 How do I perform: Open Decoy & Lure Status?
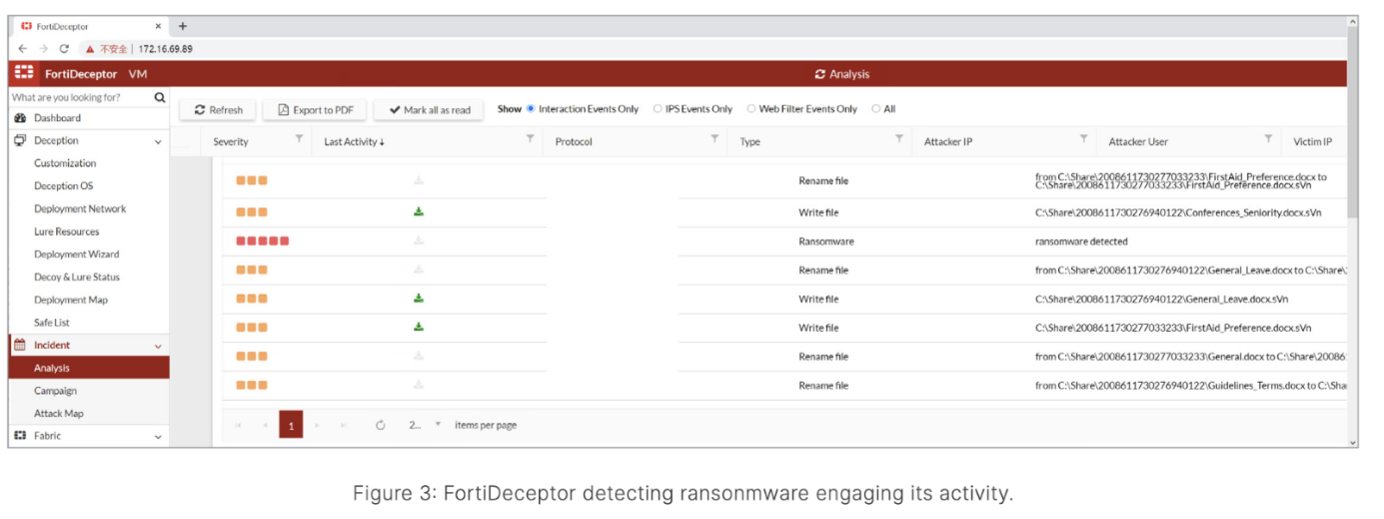[77, 277]
